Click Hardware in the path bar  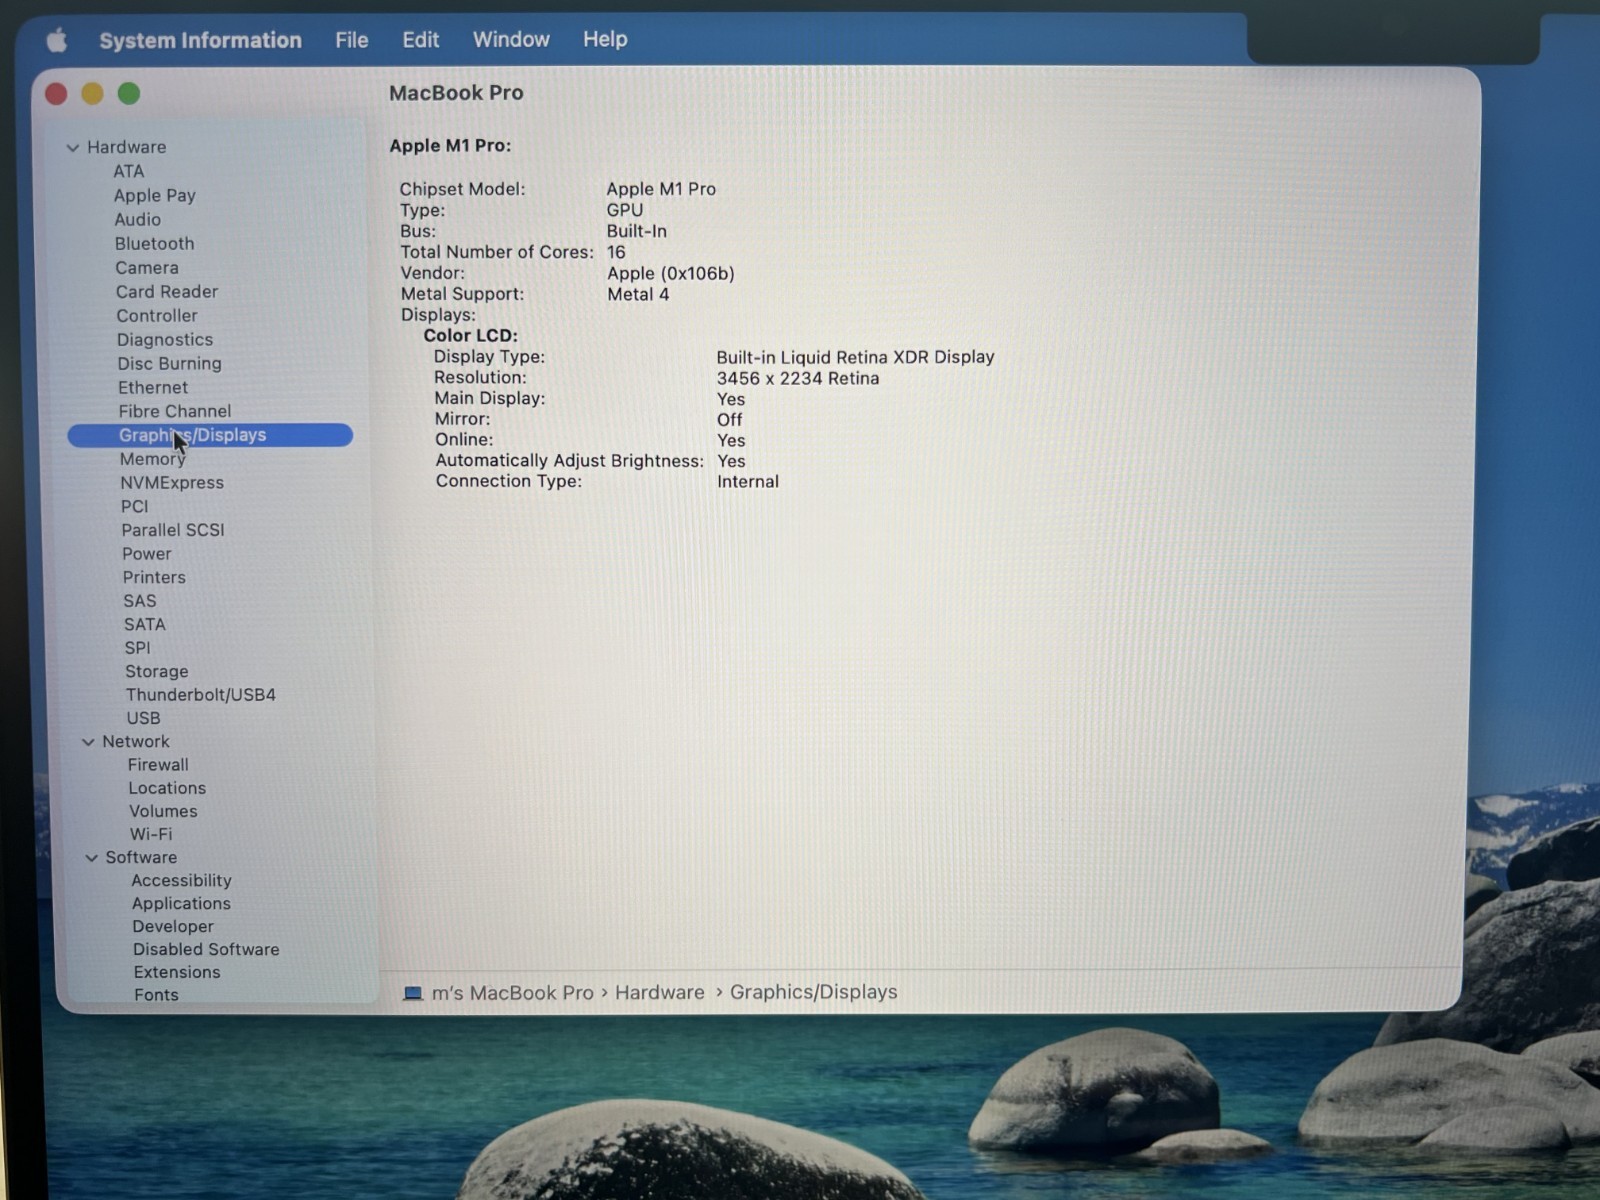660,992
